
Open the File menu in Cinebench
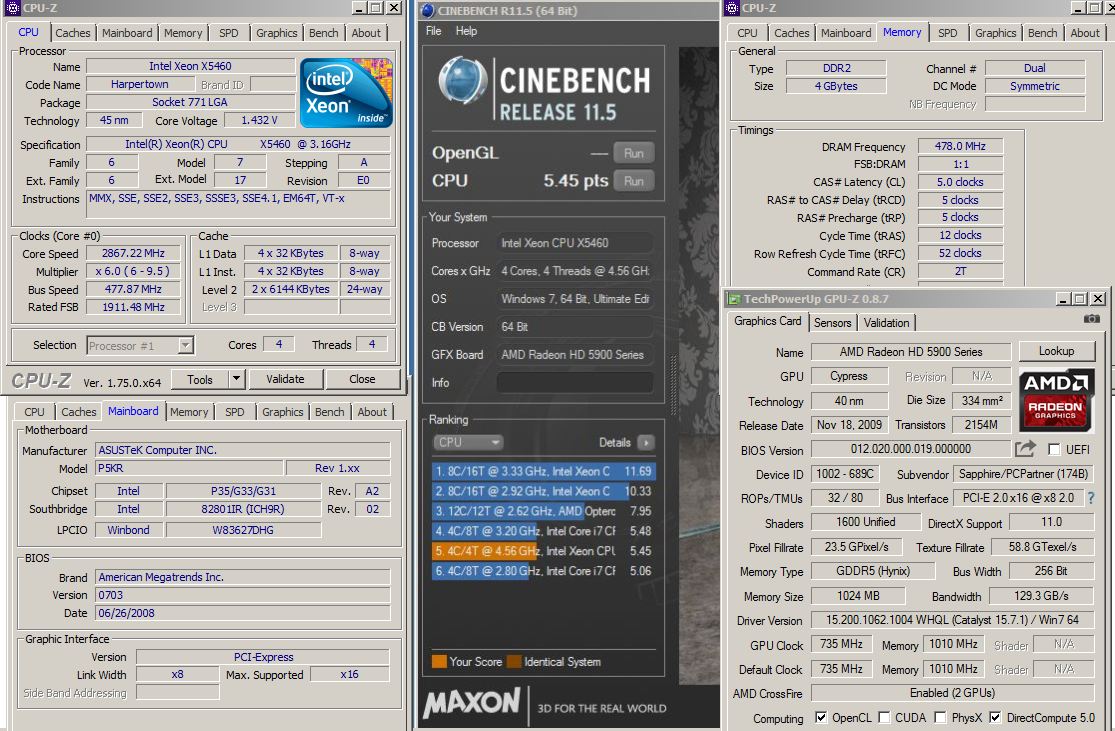tap(433, 31)
